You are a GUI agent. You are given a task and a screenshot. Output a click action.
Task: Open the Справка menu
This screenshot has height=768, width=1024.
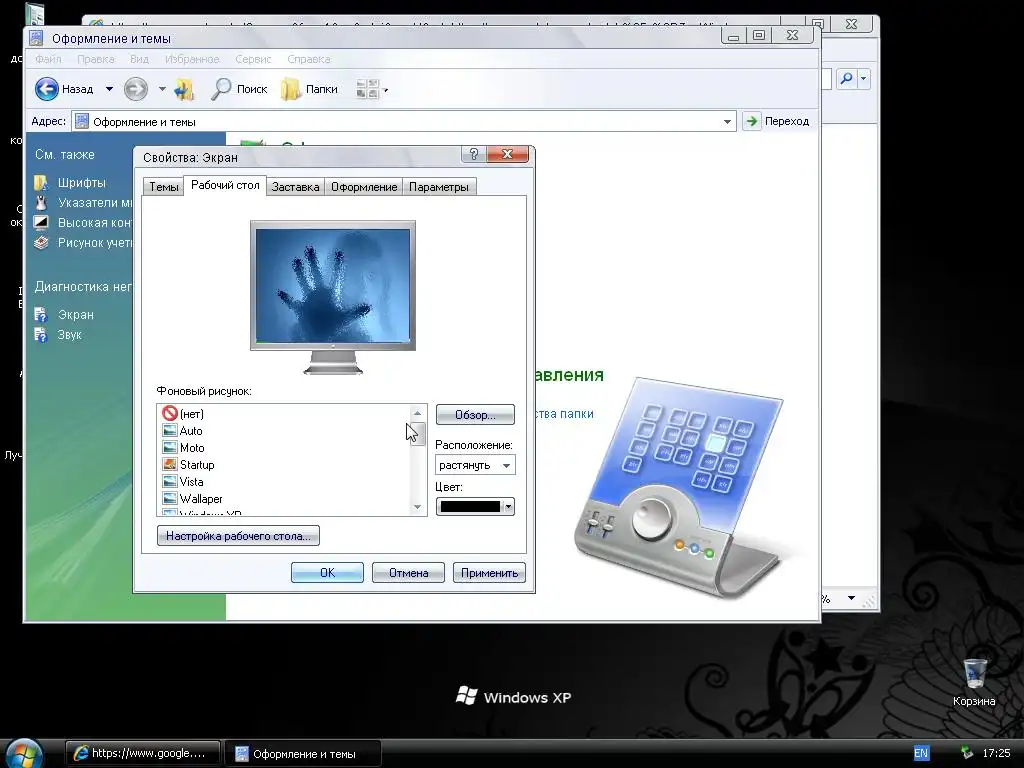(x=309, y=59)
